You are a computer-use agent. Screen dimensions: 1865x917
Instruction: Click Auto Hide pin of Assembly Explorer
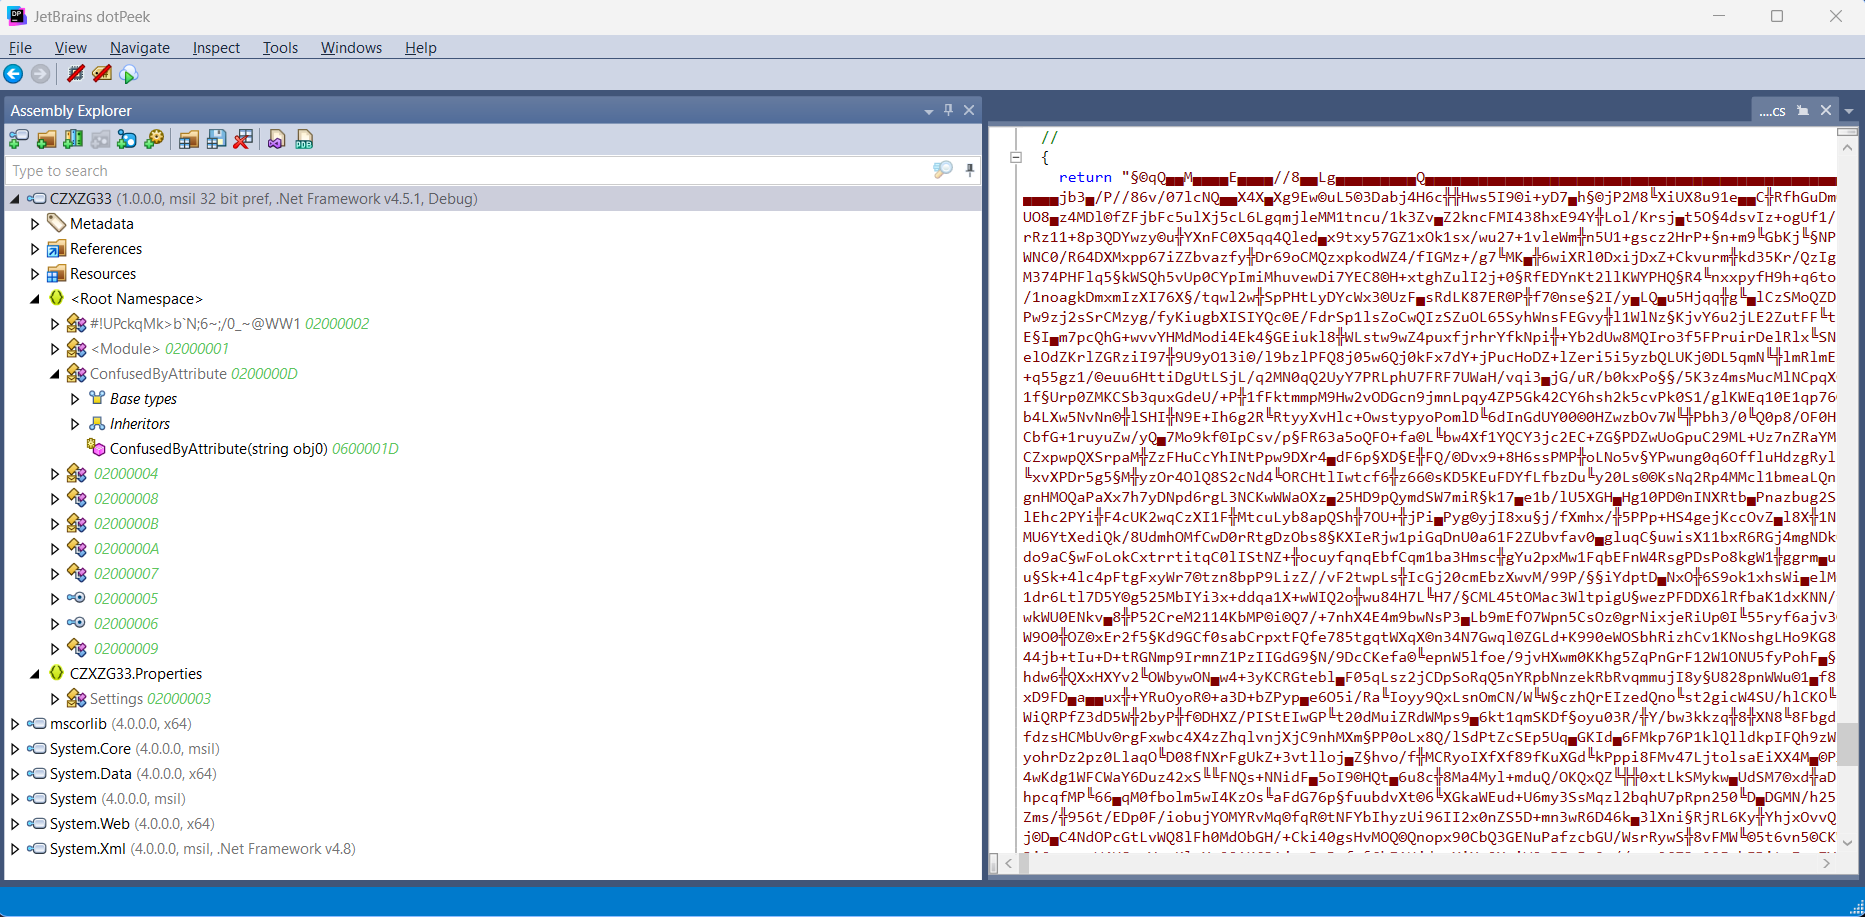(x=949, y=110)
